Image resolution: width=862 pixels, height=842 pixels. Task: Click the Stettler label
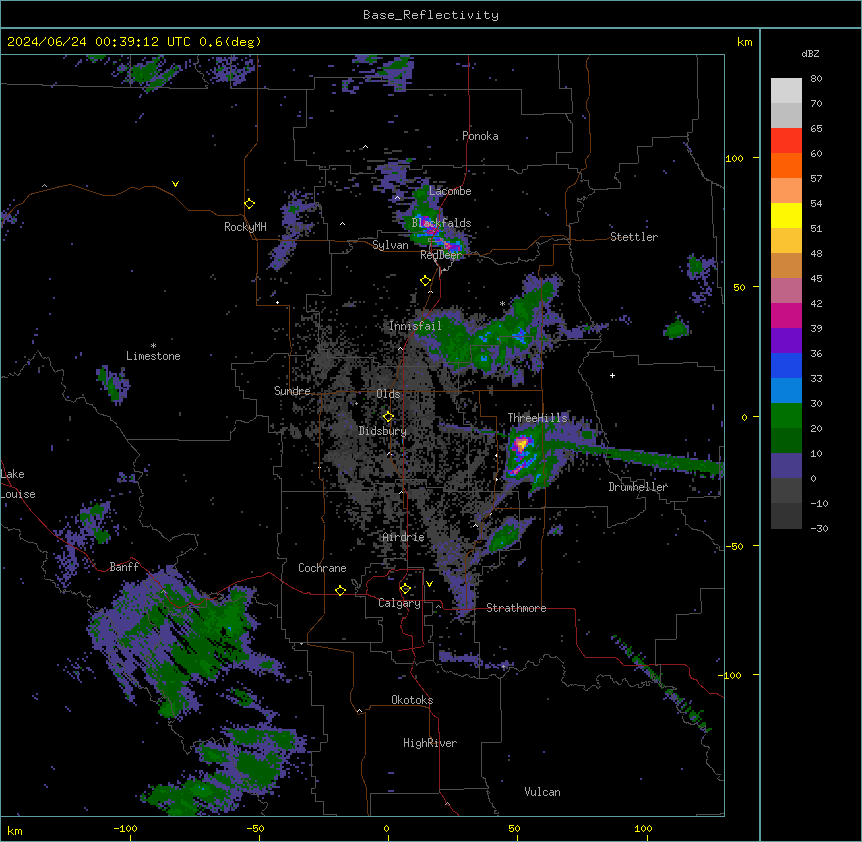634,237
